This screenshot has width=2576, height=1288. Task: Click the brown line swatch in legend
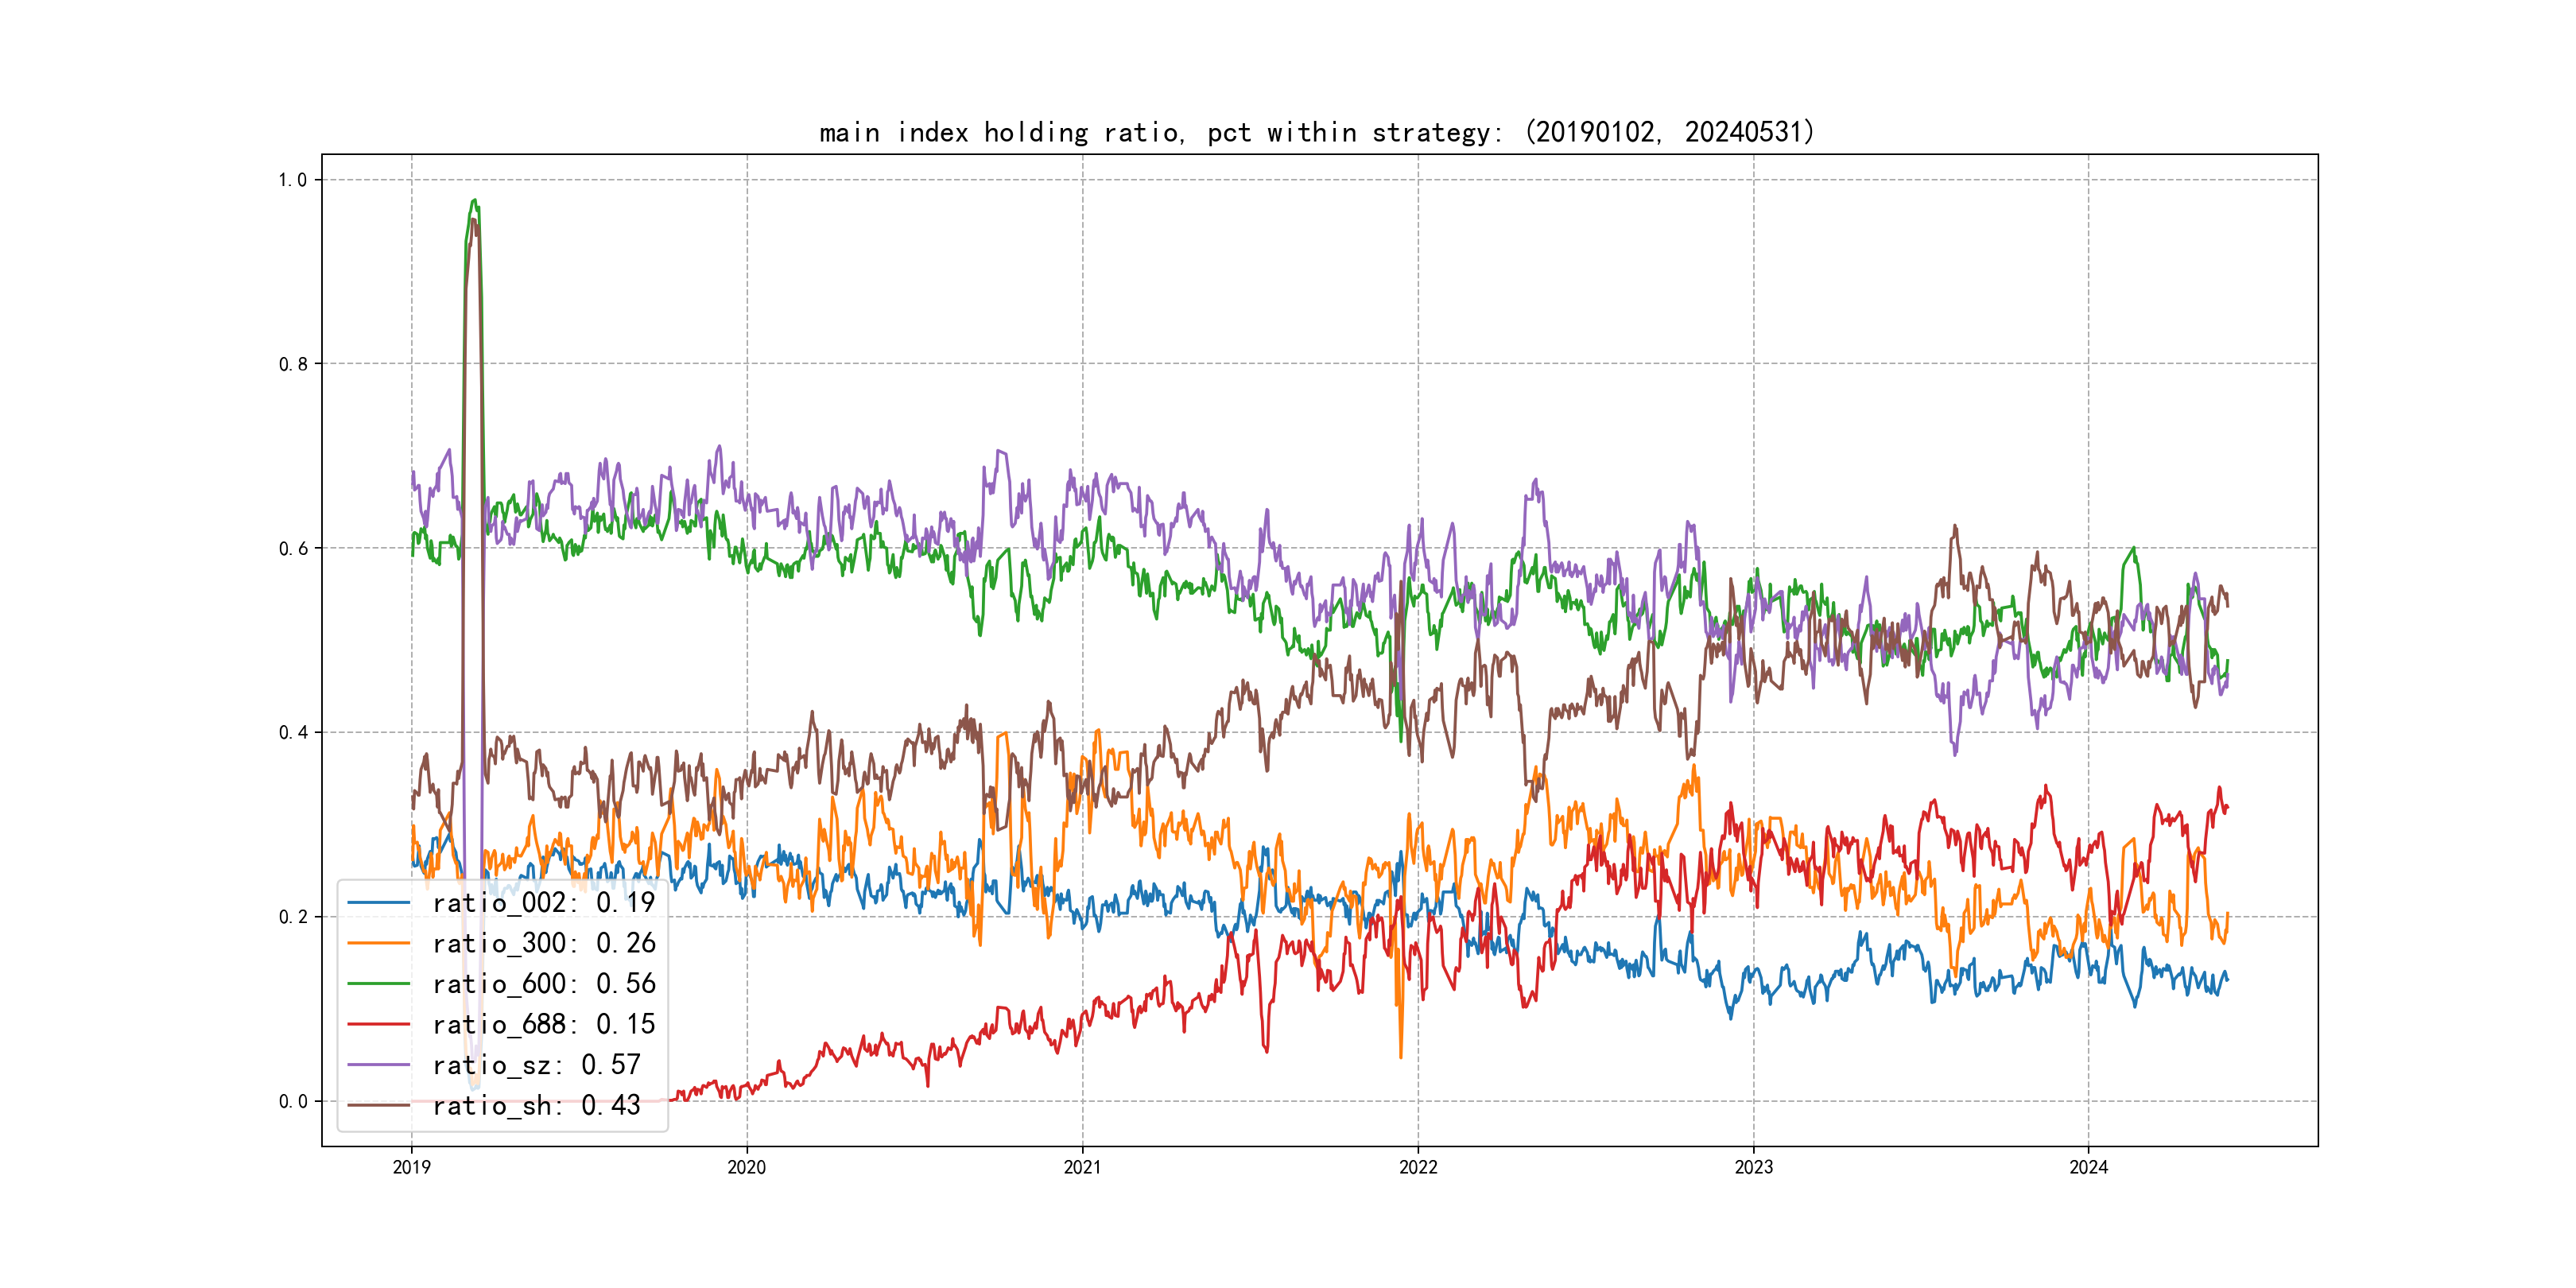[x=379, y=1105]
